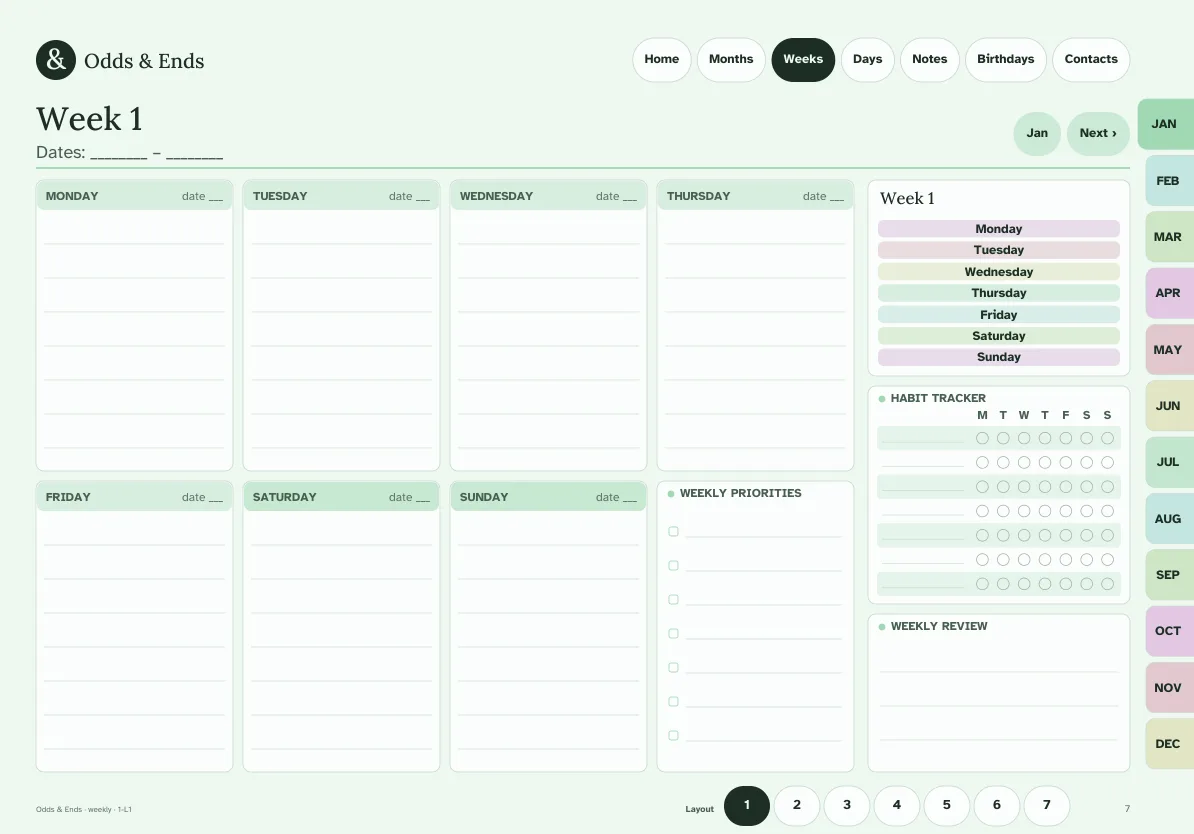The height and width of the screenshot is (834, 1194).
Task: Click the TUESDAY date field
Action: 410,197
